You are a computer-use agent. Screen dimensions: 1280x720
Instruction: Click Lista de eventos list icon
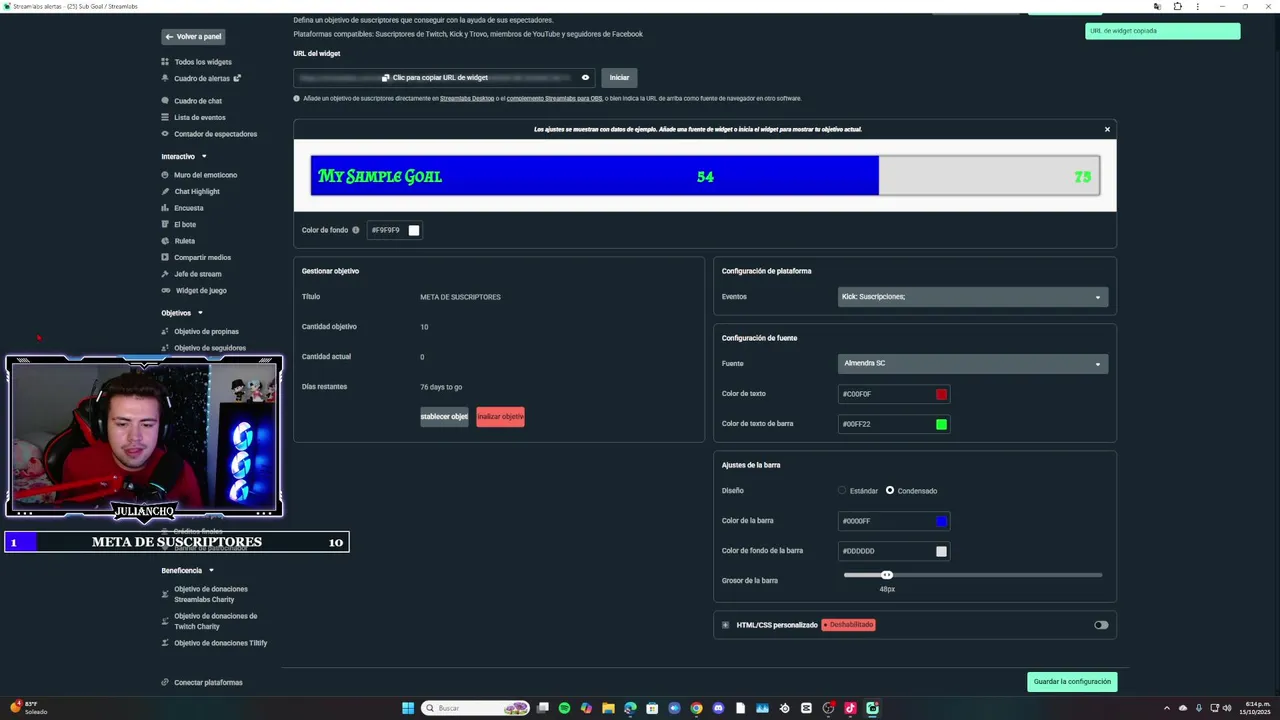[x=165, y=117]
